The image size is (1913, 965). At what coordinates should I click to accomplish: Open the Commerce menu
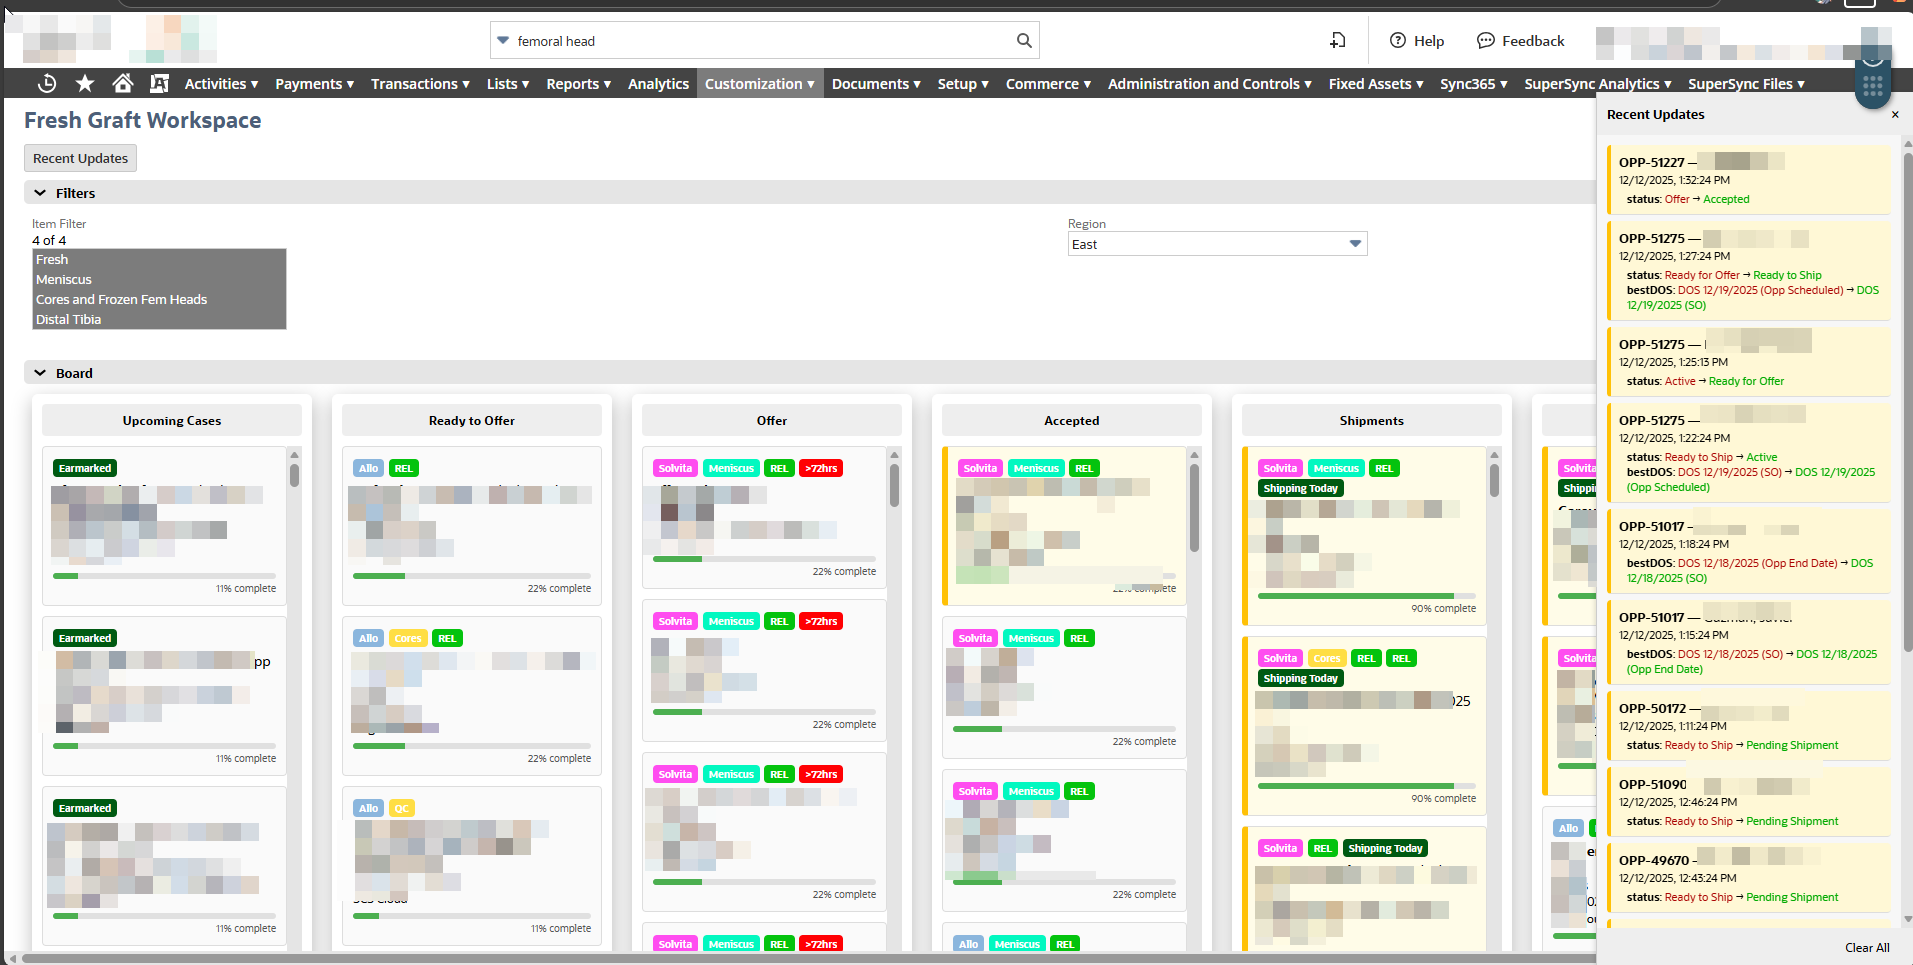(1048, 84)
